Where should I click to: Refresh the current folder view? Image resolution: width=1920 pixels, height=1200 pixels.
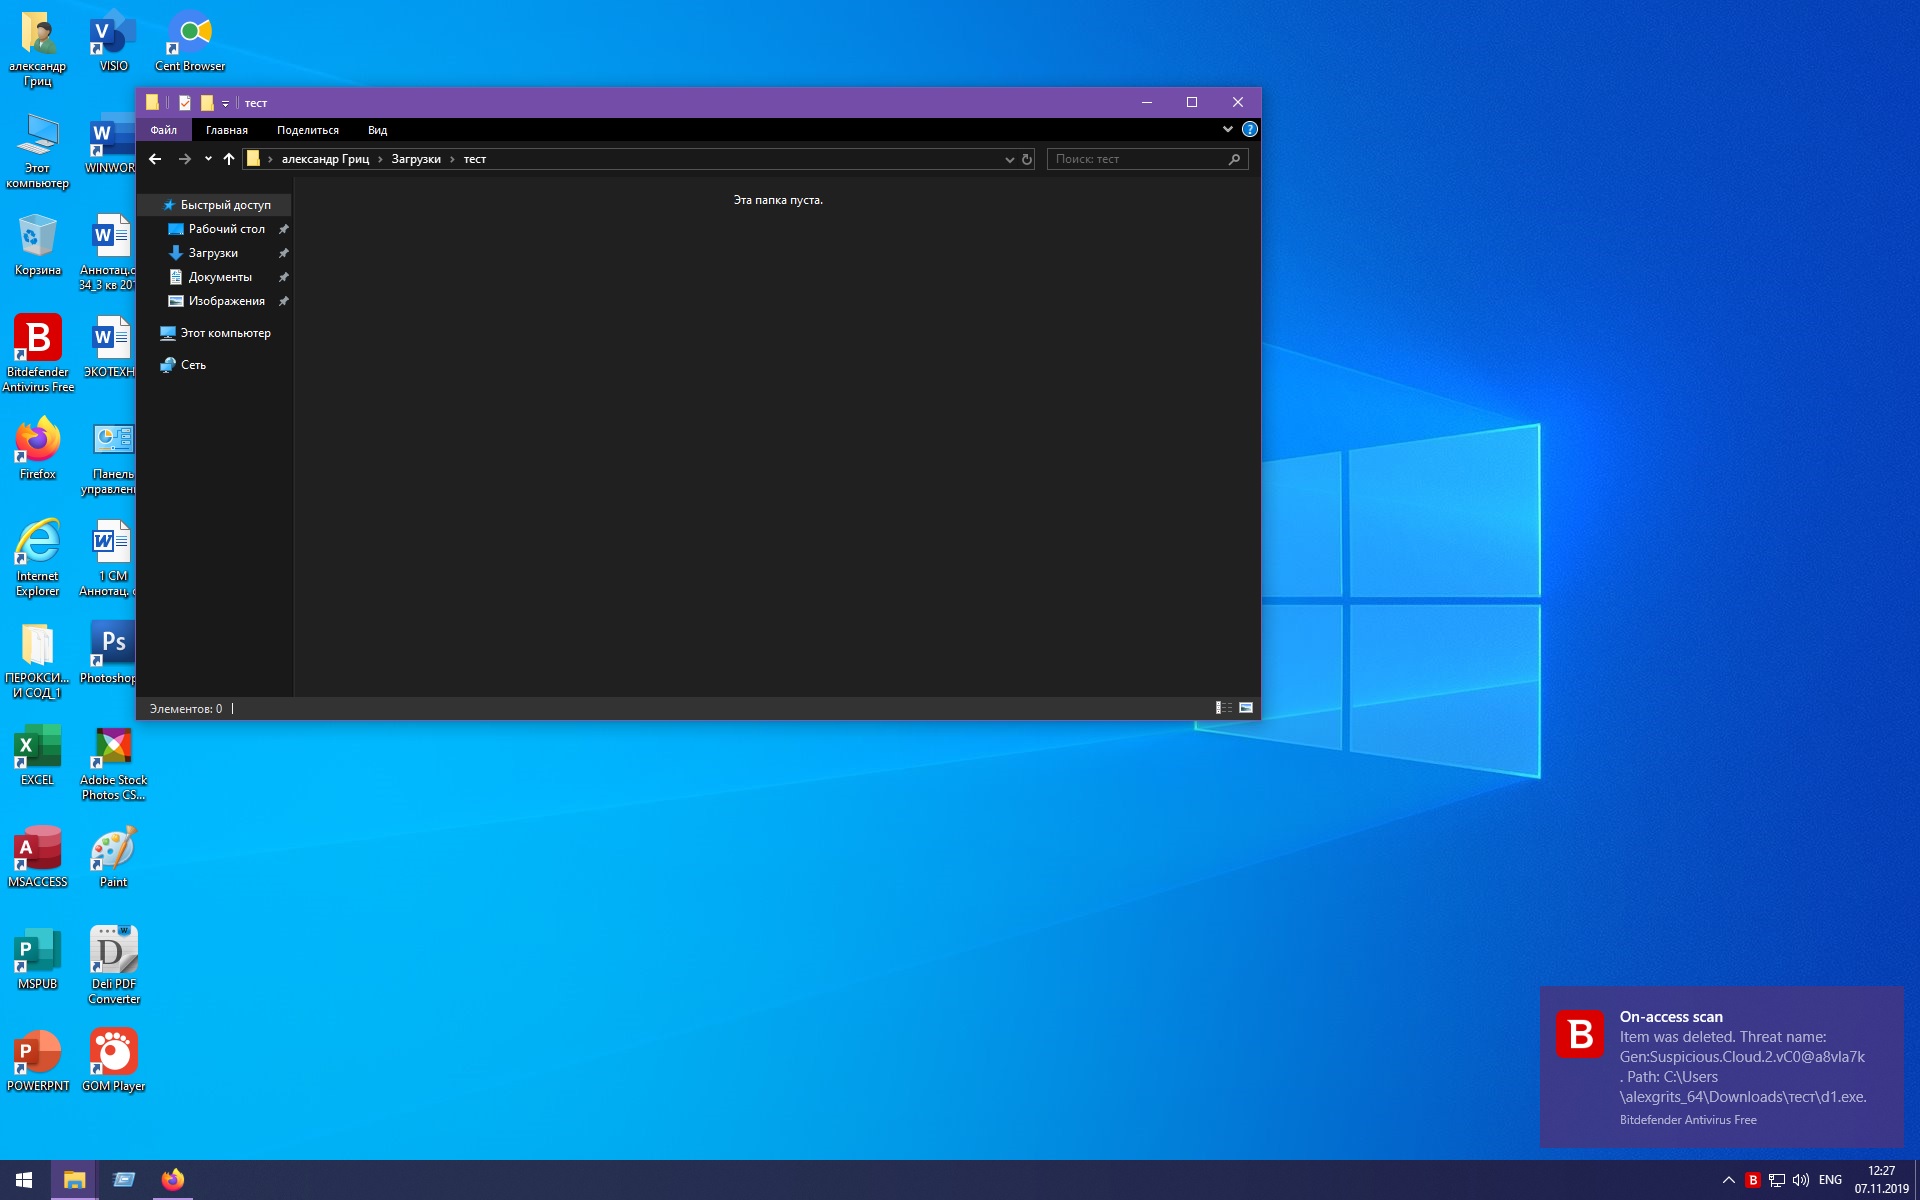[1027, 159]
